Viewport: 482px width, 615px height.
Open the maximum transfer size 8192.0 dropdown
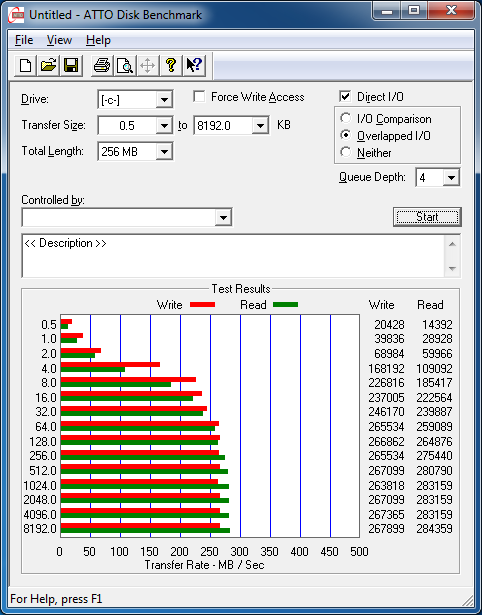tap(260, 126)
